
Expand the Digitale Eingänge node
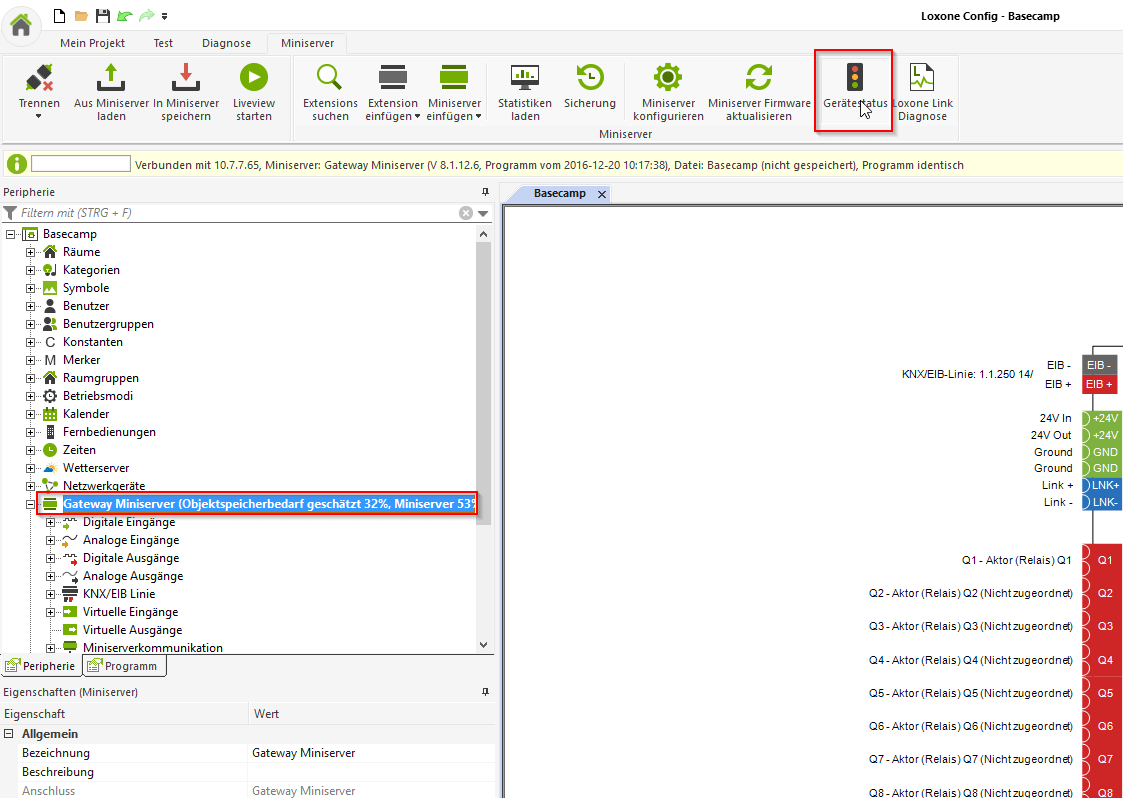pyautogui.click(x=50, y=522)
